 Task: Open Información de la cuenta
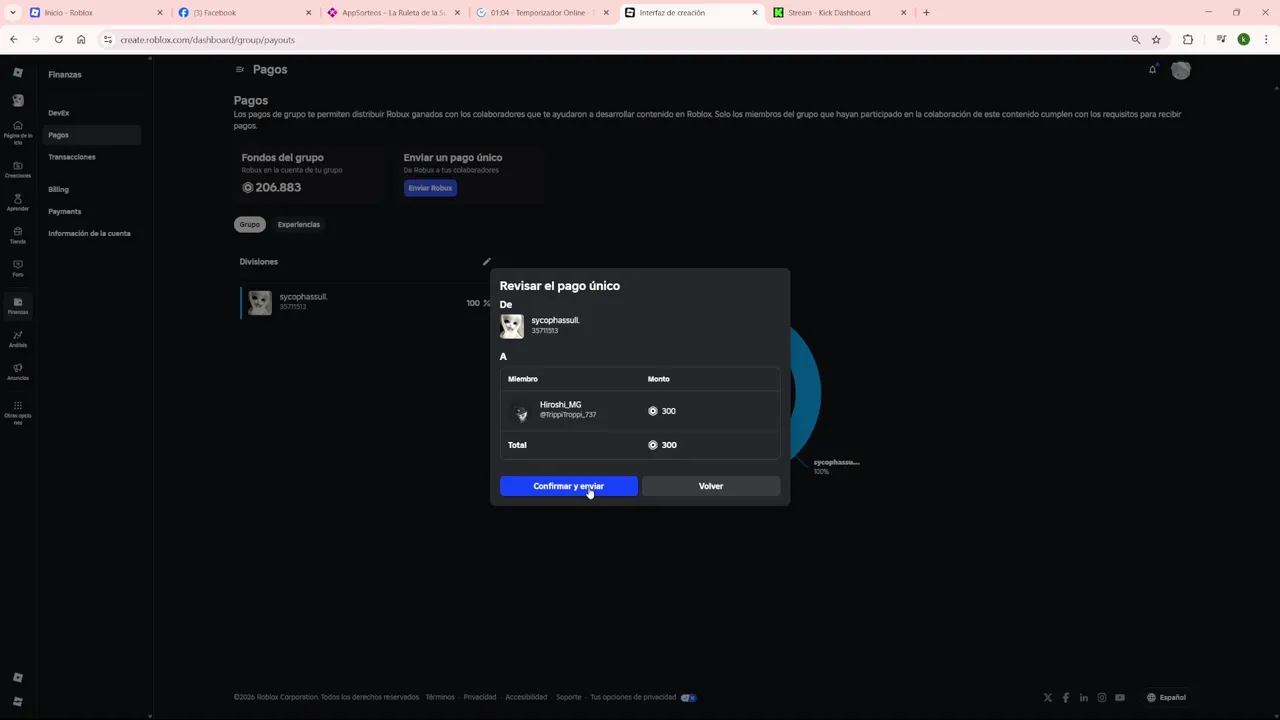(x=89, y=233)
